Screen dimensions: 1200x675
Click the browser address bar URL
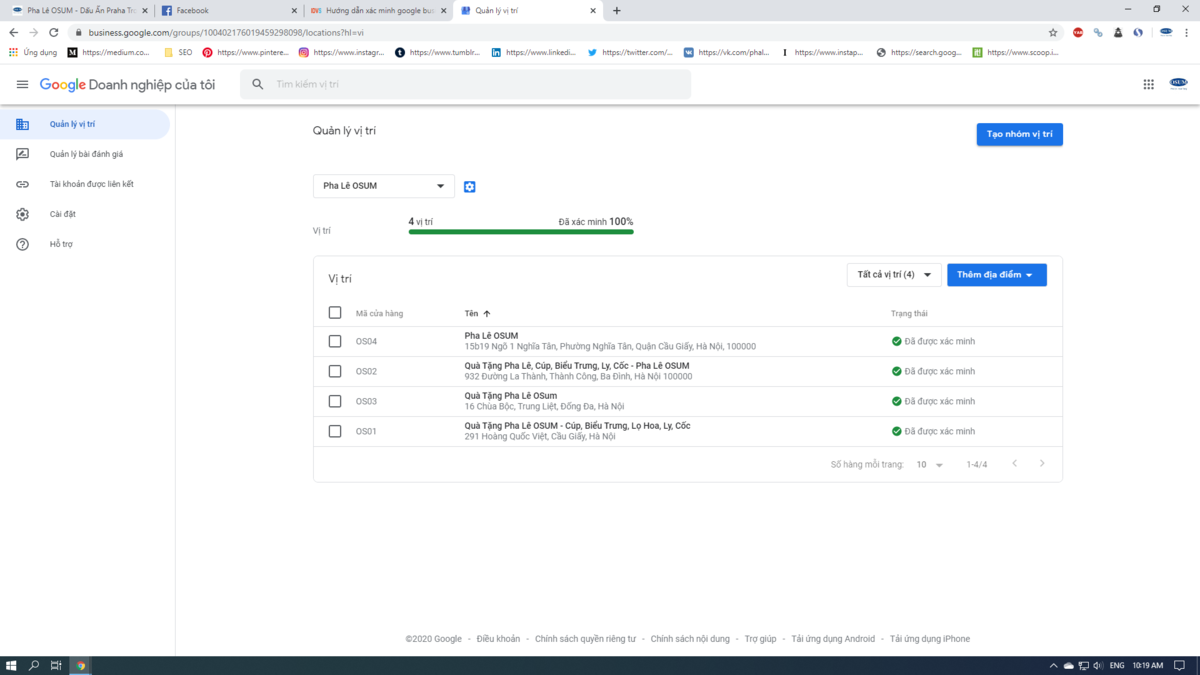(226, 32)
